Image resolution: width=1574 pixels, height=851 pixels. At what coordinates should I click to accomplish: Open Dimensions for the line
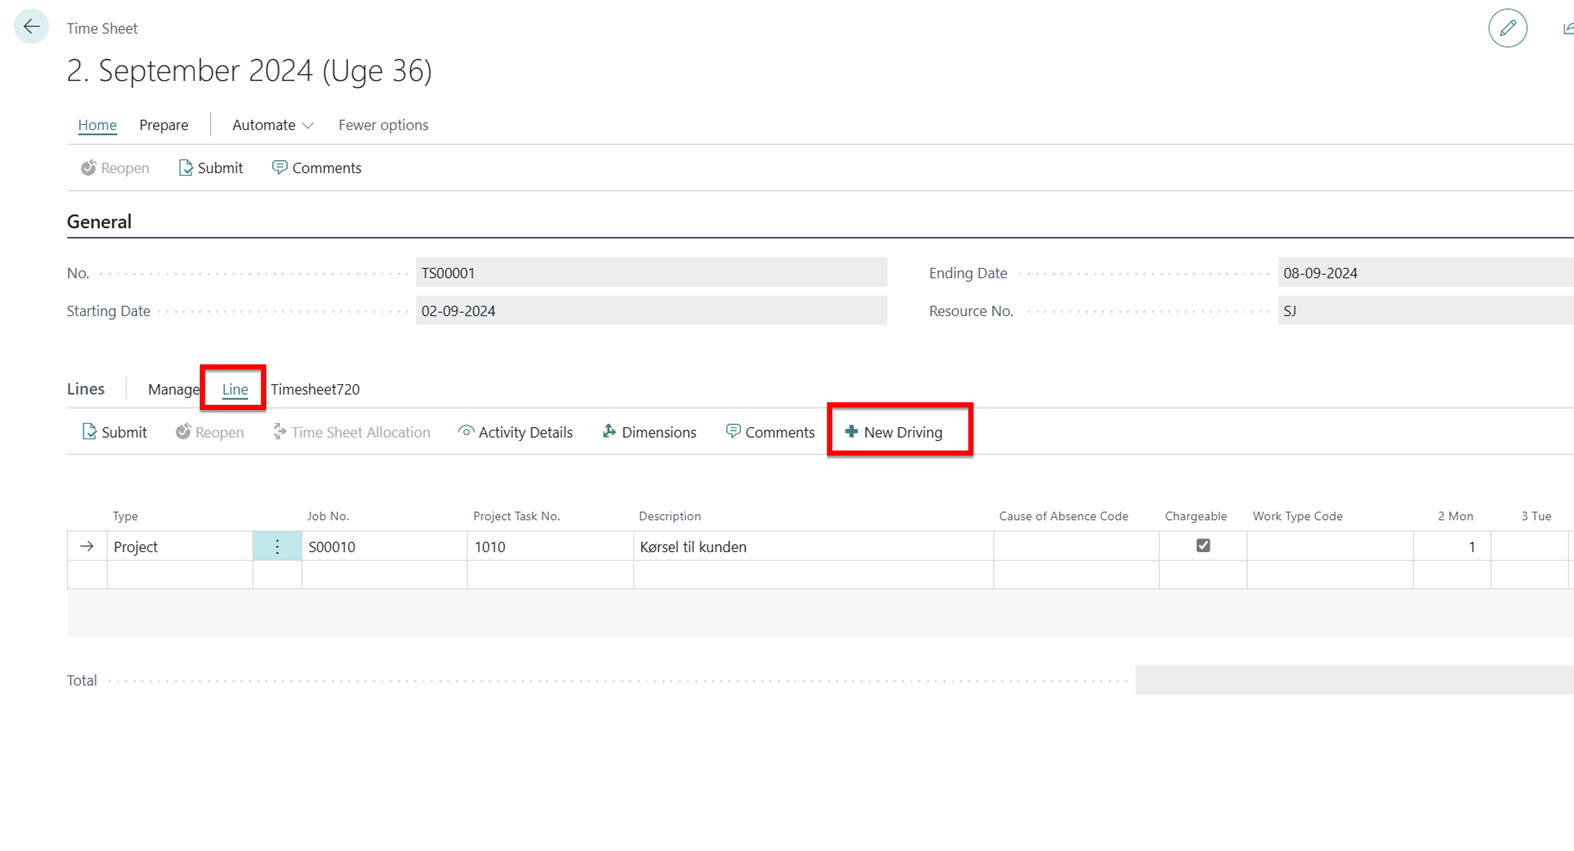[649, 432]
